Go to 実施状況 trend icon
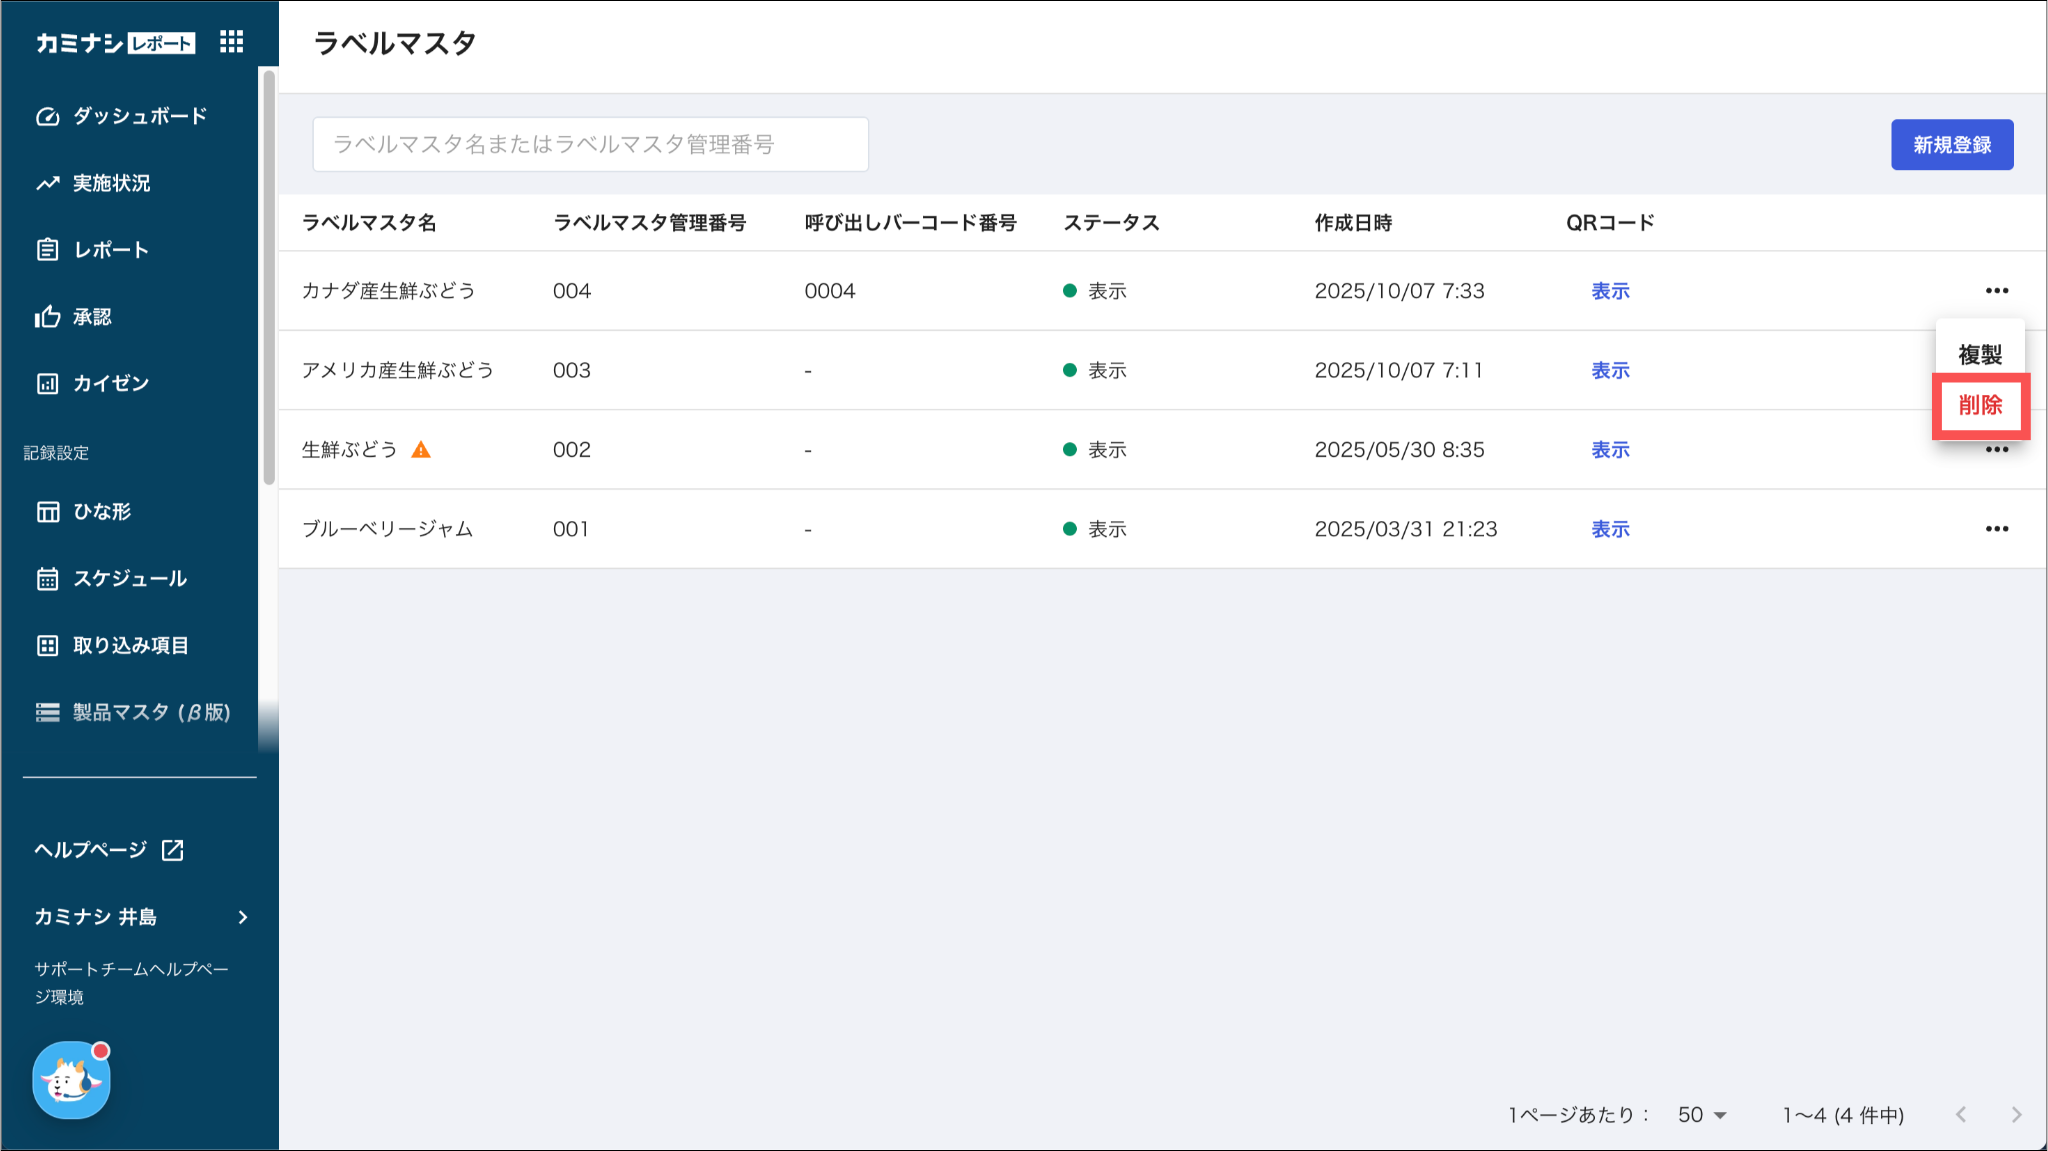 [47, 183]
